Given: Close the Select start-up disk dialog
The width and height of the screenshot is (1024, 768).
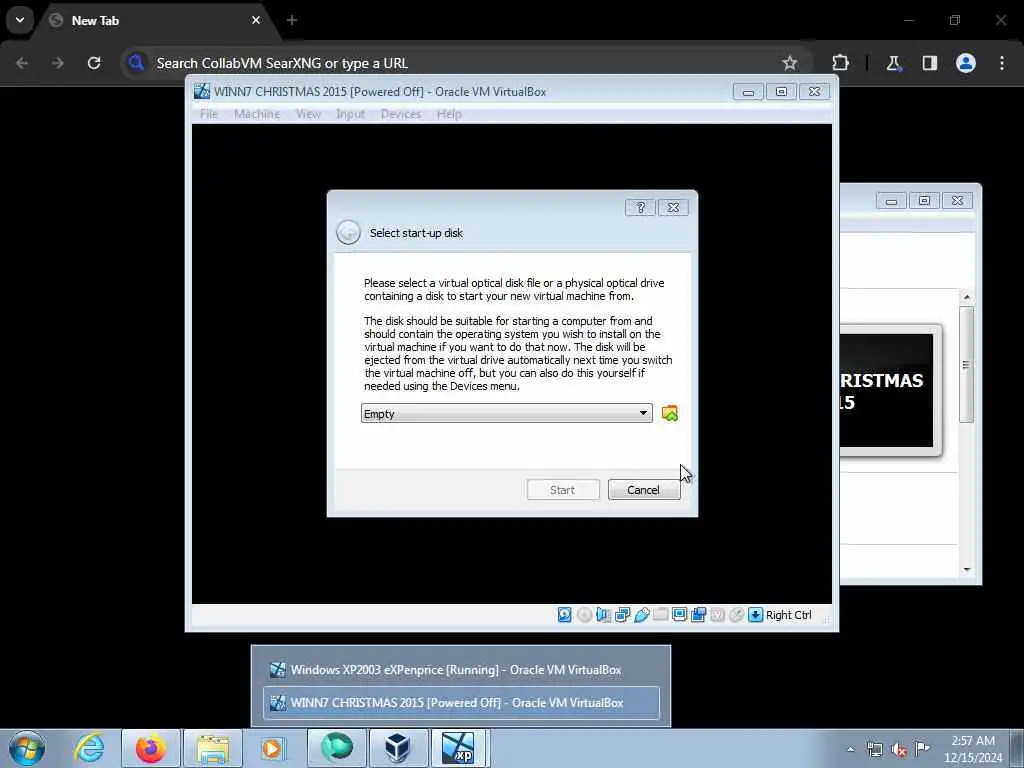Looking at the screenshot, I should pos(673,207).
